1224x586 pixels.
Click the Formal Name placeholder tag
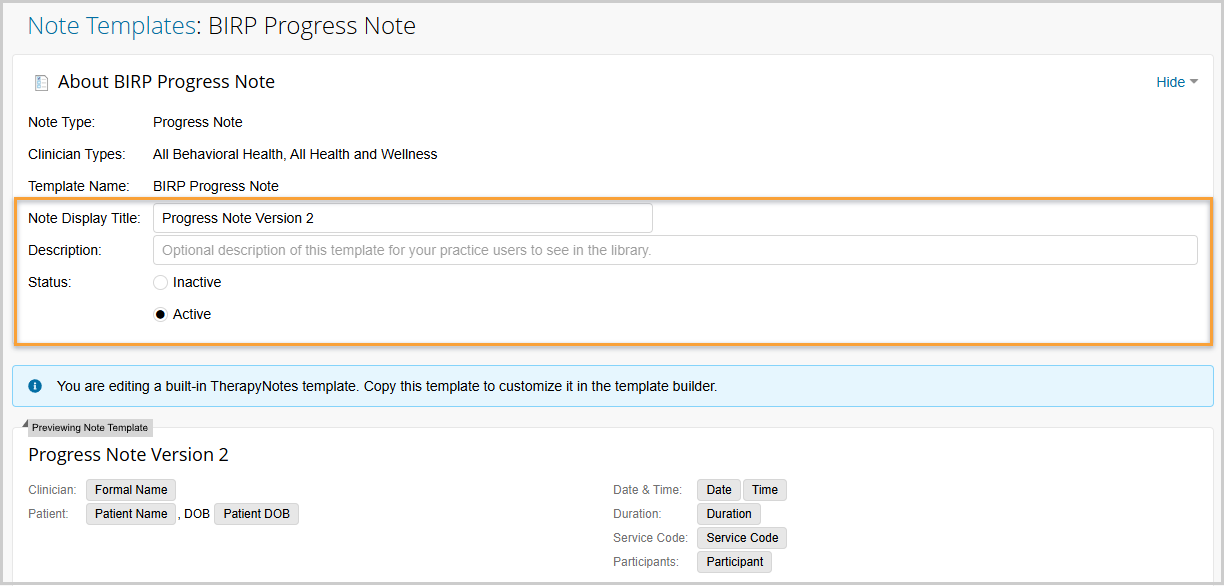tap(131, 490)
